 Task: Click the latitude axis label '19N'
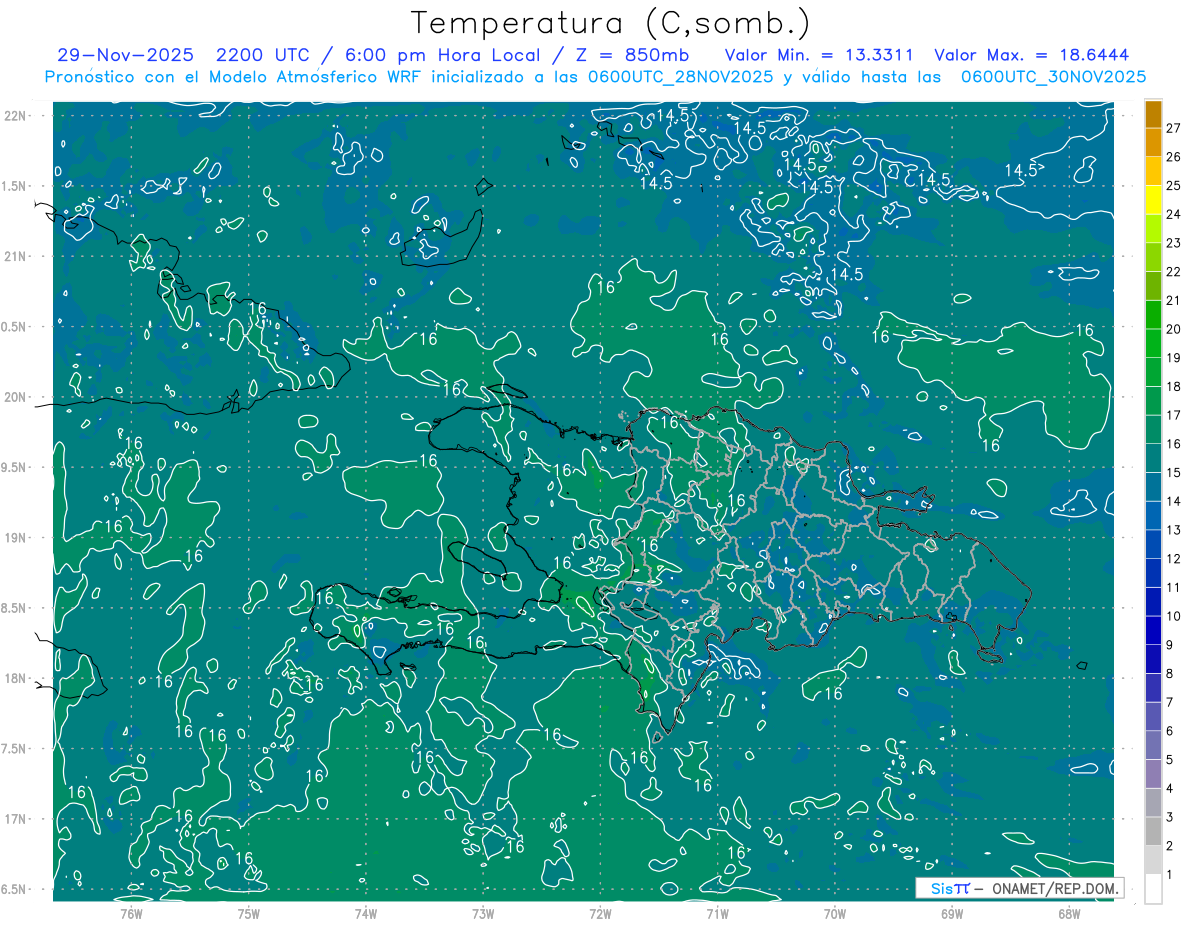tap(16, 538)
